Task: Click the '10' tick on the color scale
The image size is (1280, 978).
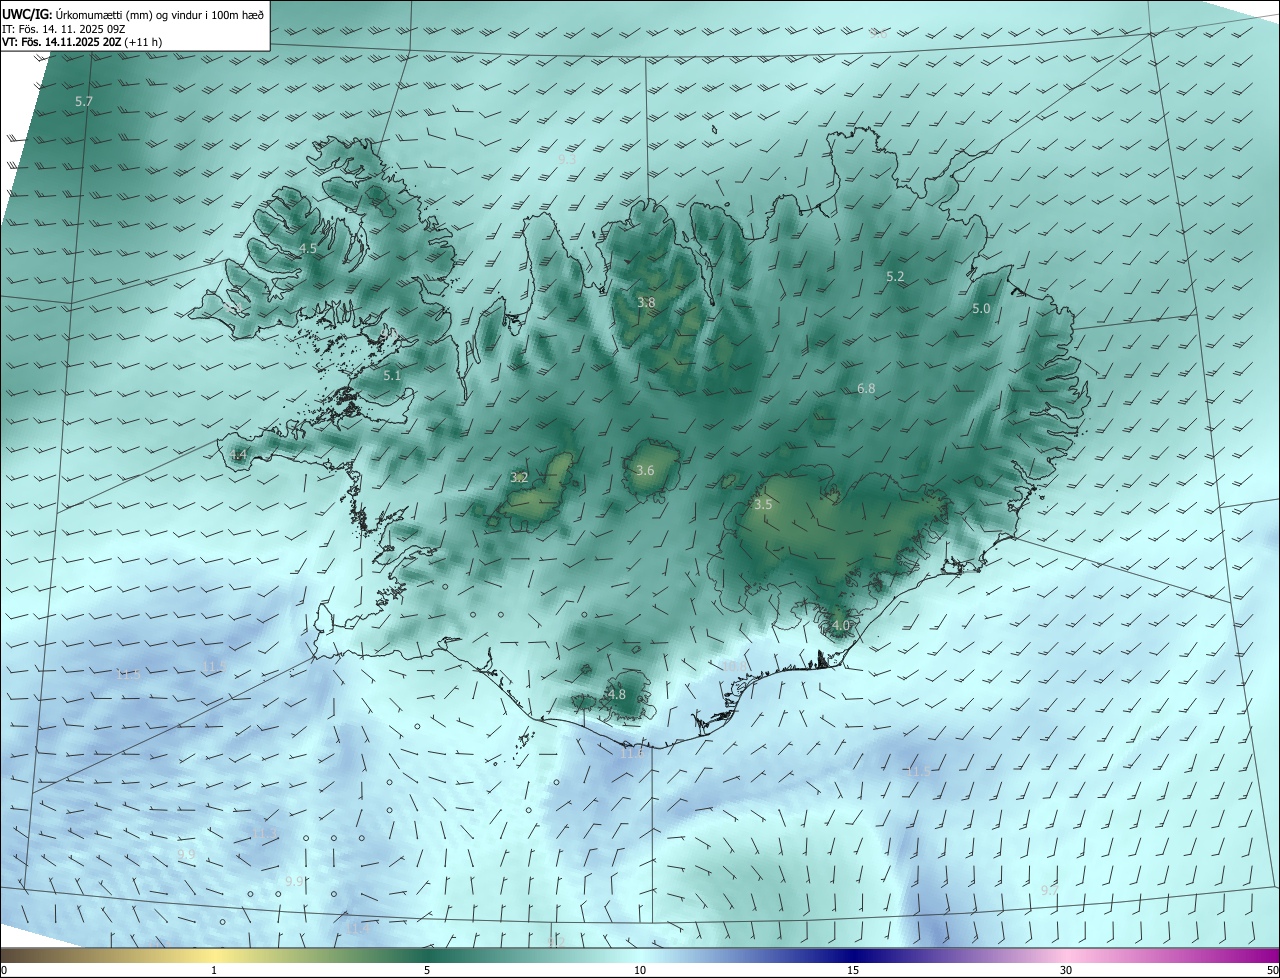Action: [640, 971]
